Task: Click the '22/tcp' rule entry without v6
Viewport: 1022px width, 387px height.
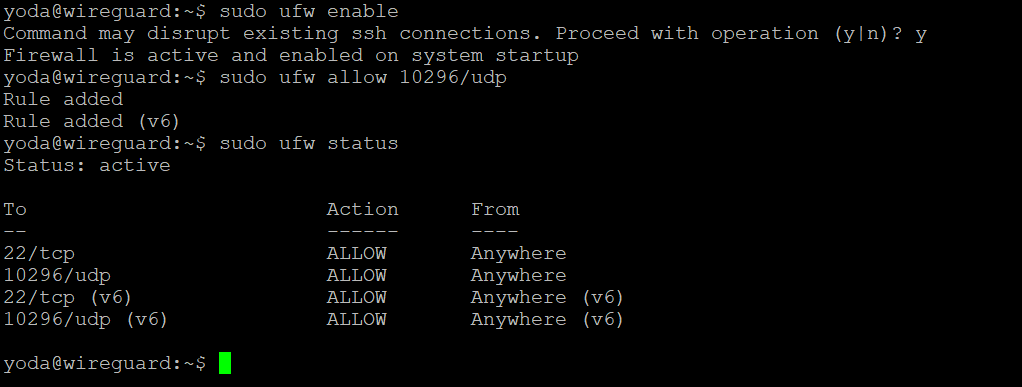Action: point(39,253)
